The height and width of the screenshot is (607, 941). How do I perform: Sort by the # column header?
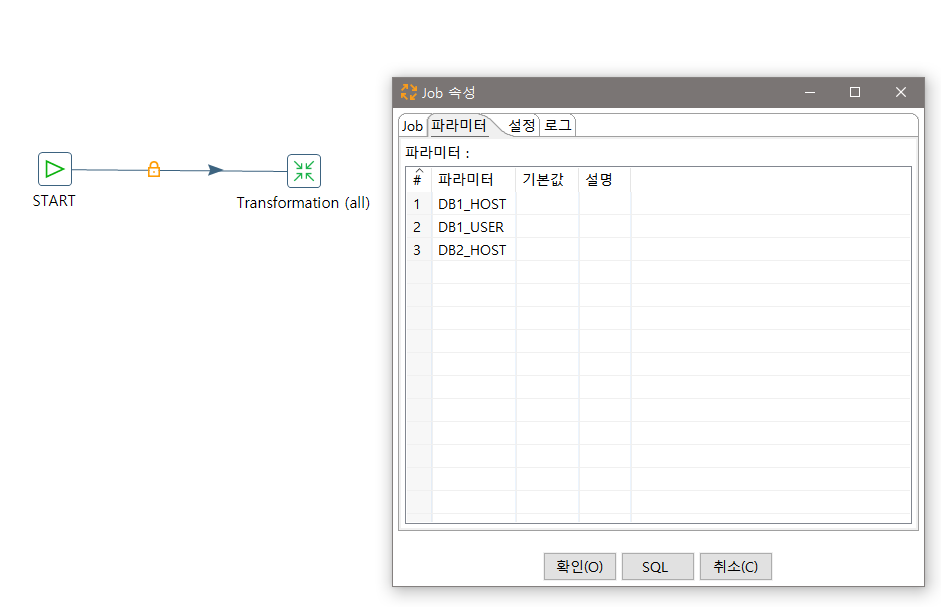419,180
